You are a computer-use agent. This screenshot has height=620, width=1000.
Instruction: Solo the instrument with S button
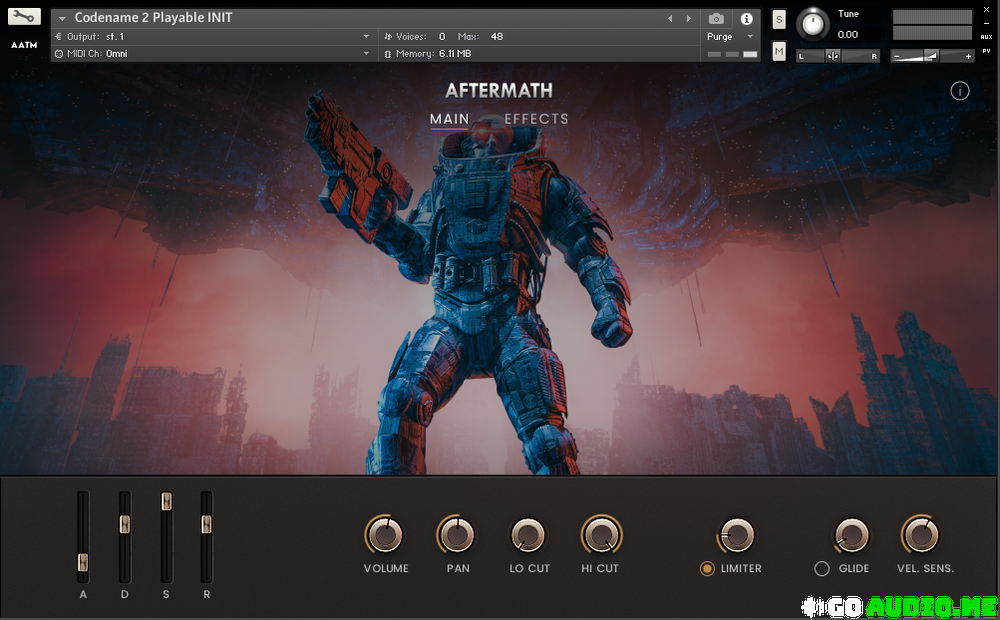(x=779, y=21)
